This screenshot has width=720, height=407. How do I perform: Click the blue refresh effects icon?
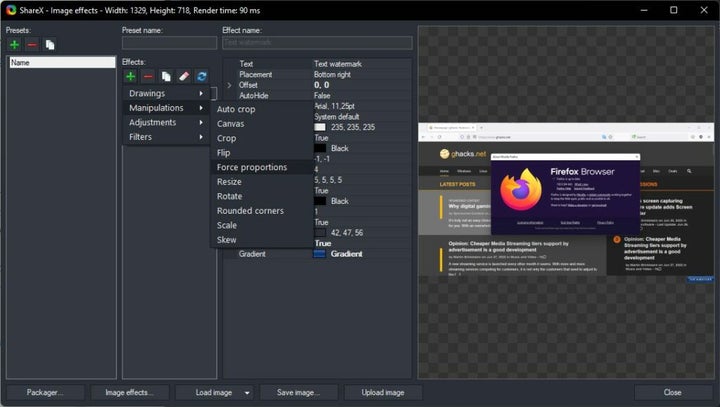pos(202,76)
